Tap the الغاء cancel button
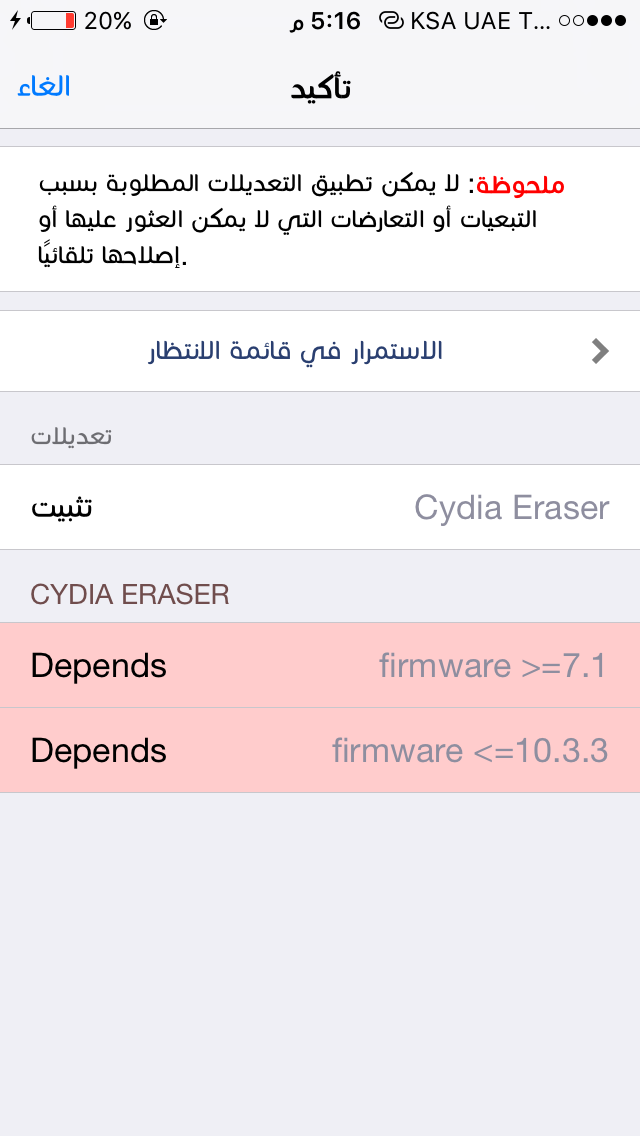The image size is (640, 1136). 43,86
